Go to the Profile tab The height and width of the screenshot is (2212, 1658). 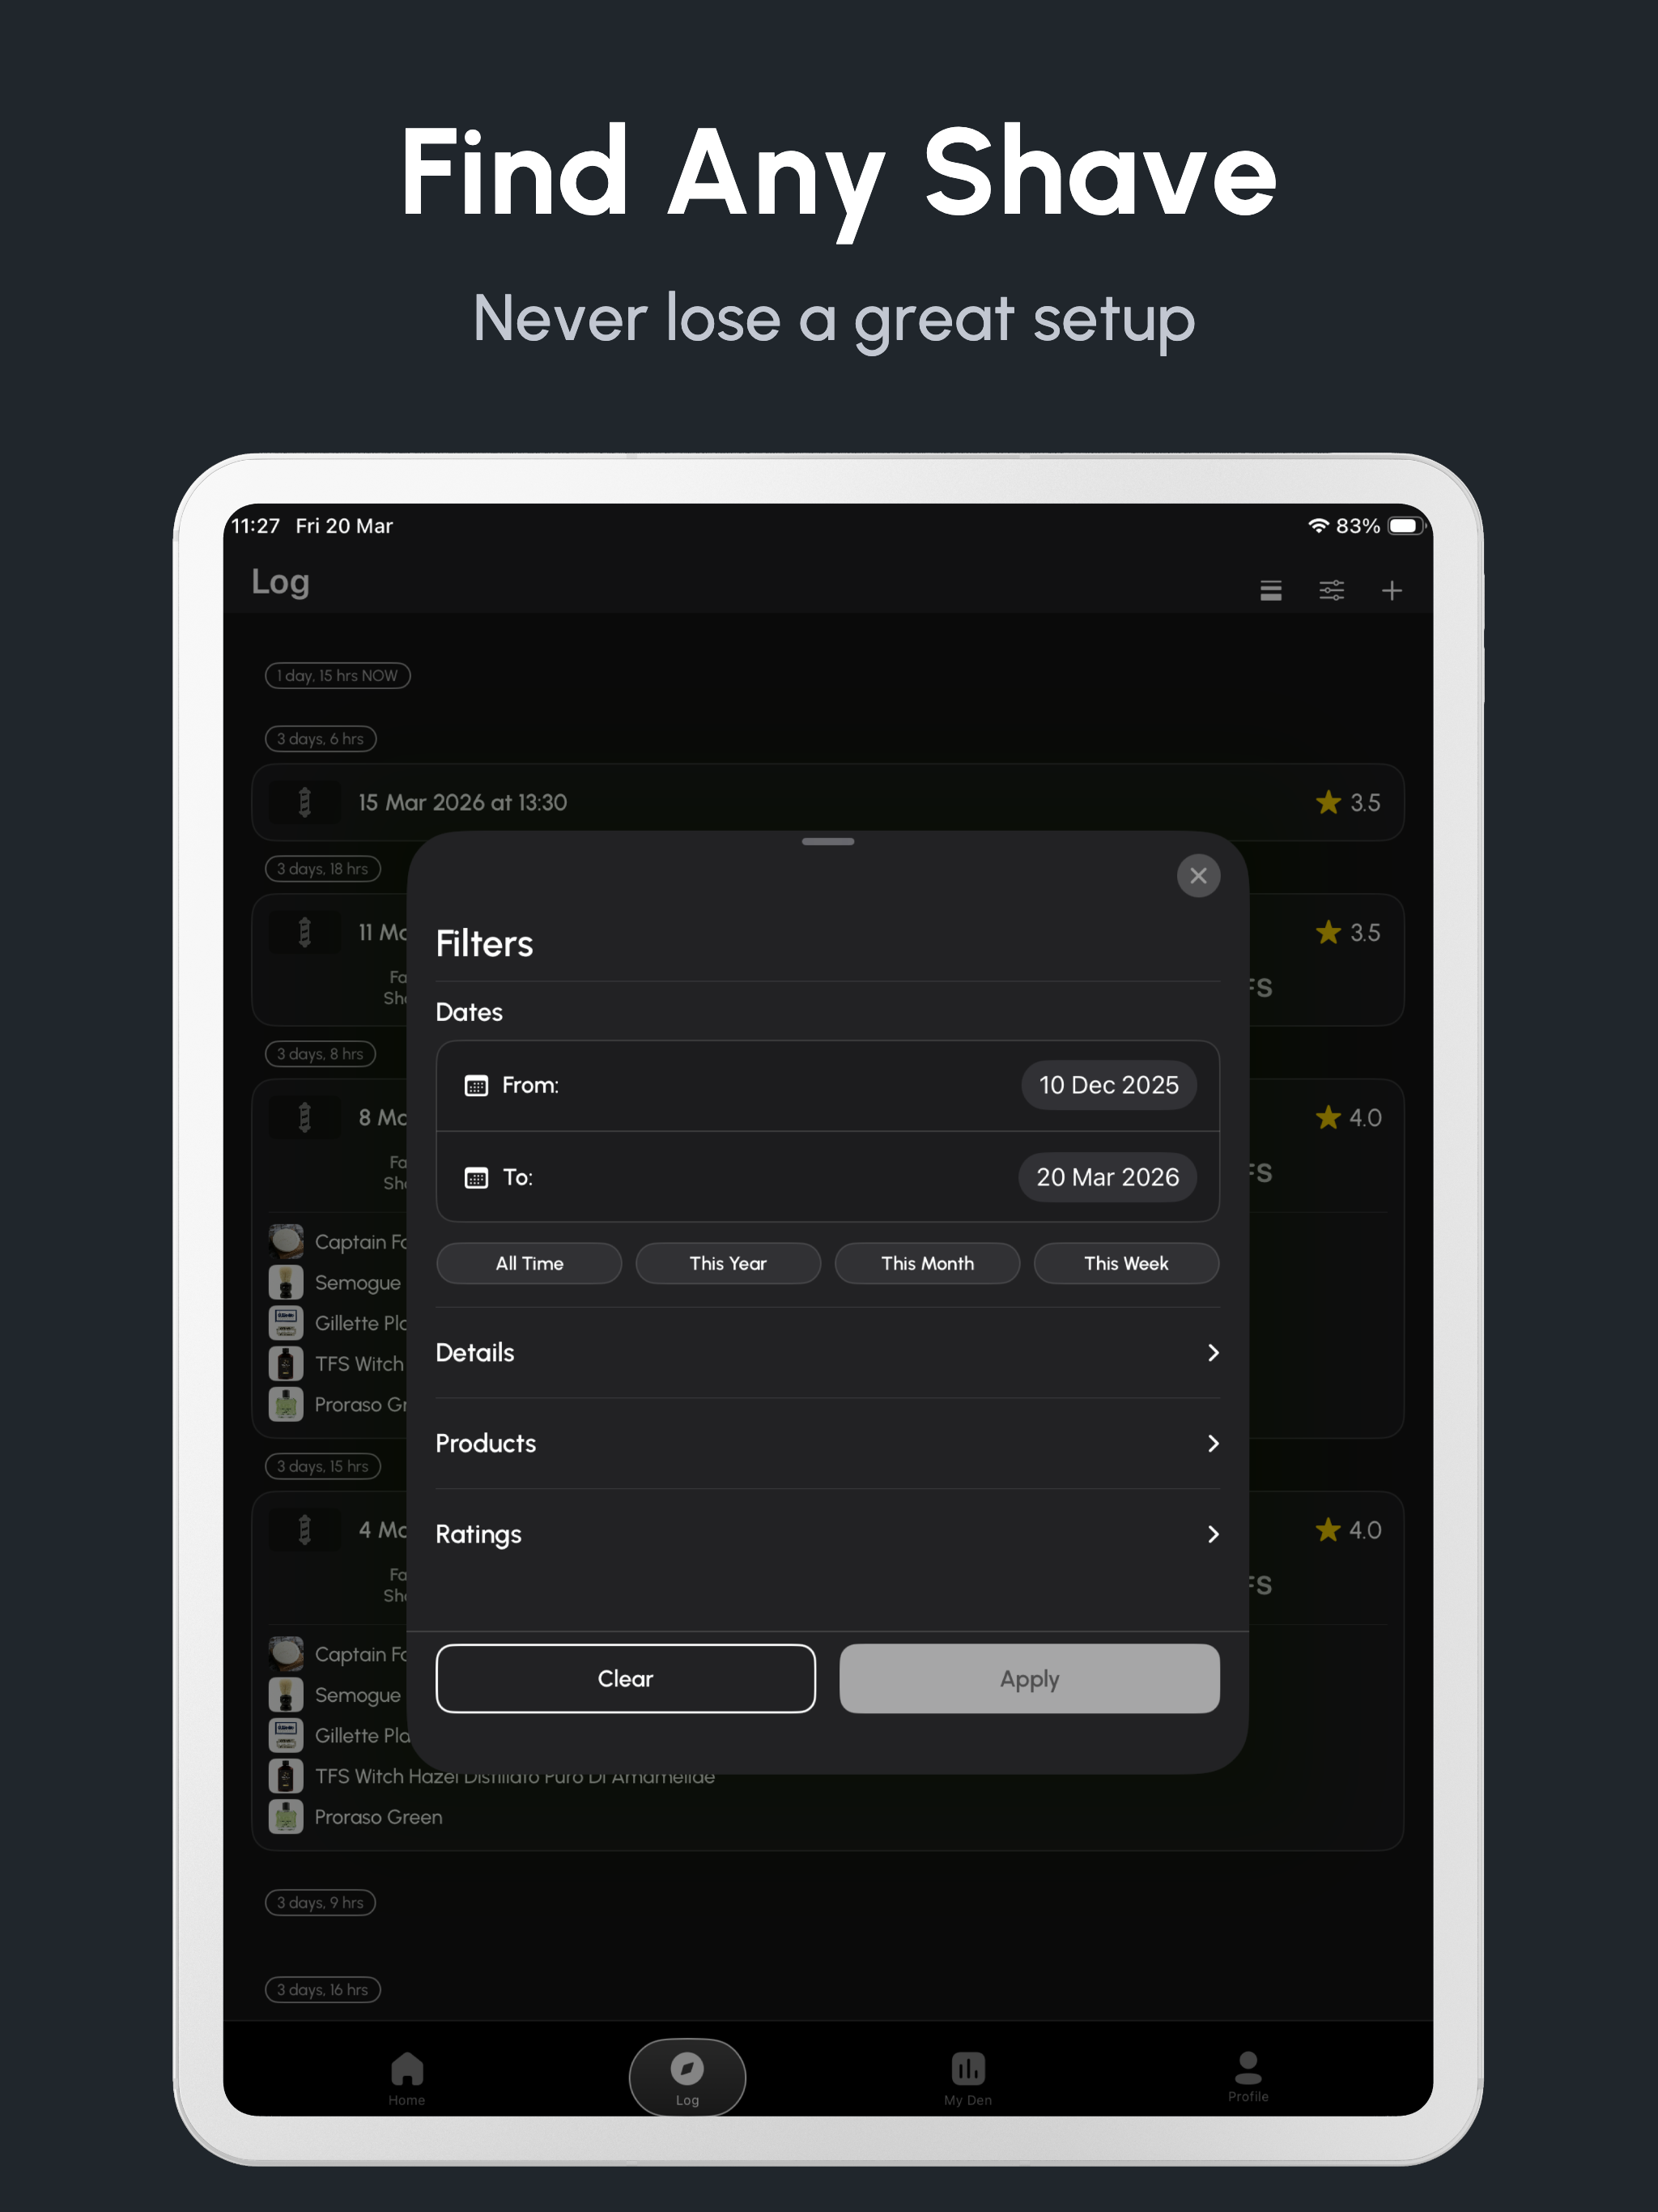[x=1248, y=2075]
